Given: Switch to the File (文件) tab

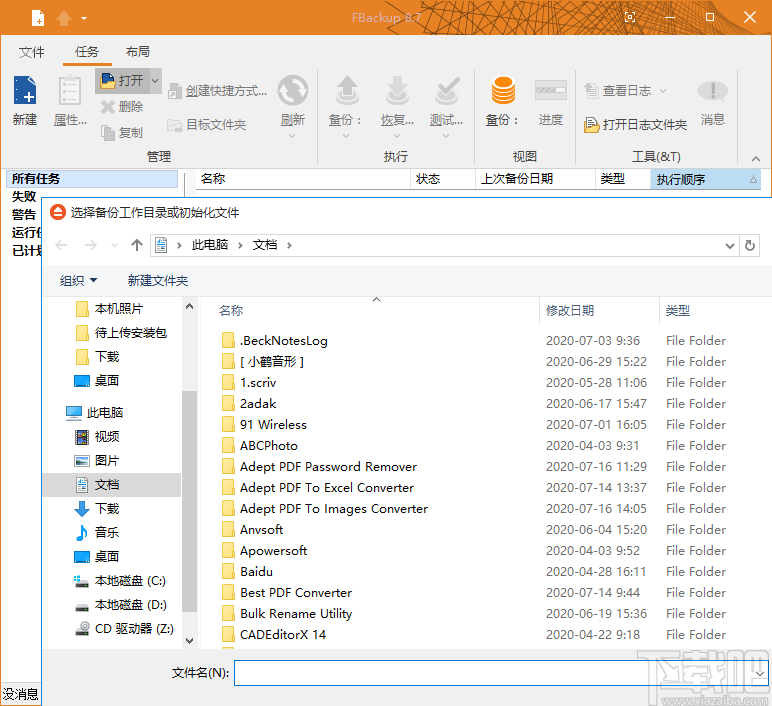Looking at the screenshot, I should 32,52.
